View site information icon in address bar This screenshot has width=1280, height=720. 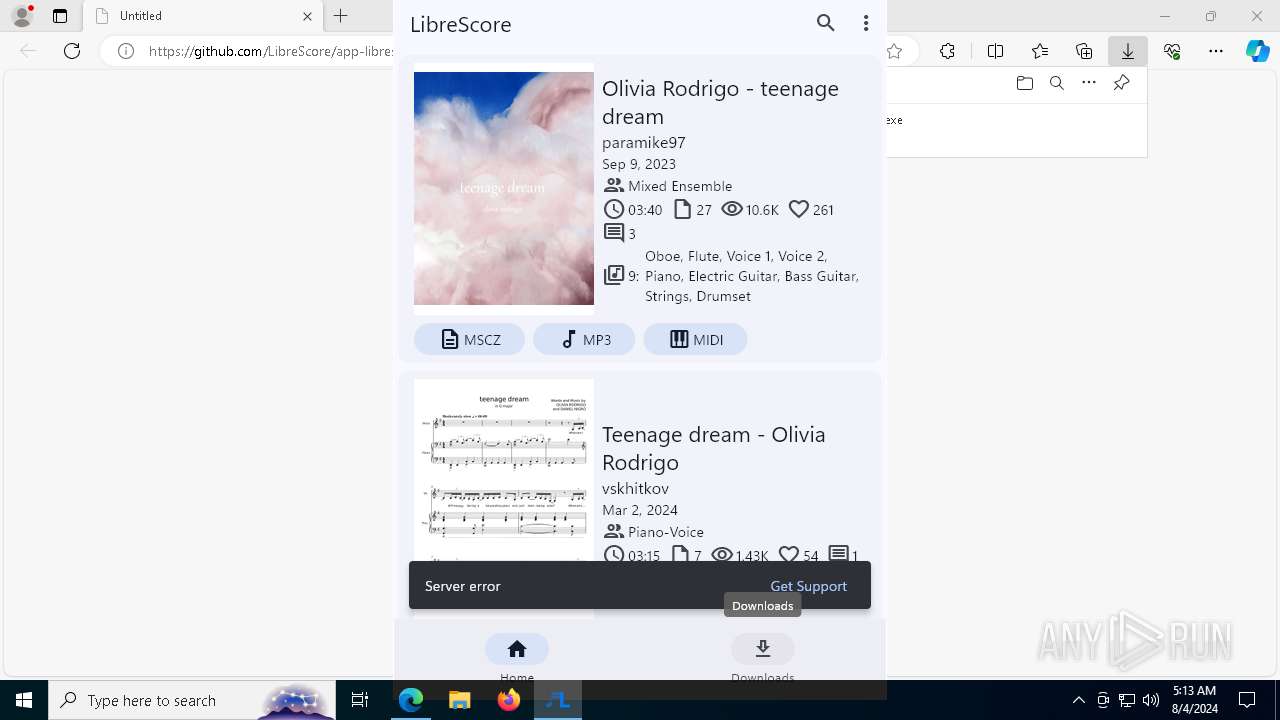click(126, 51)
